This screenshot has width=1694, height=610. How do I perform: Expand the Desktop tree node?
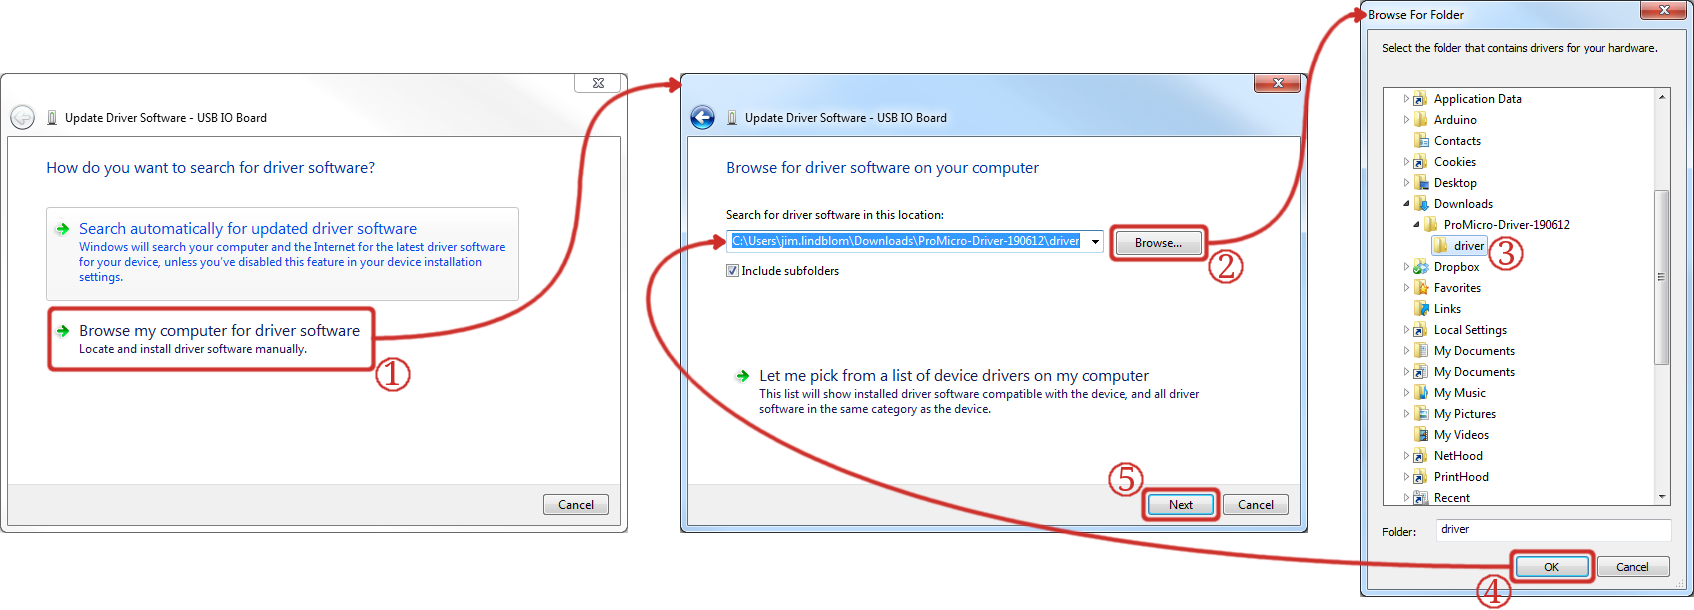pyautogui.click(x=1406, y=183)
